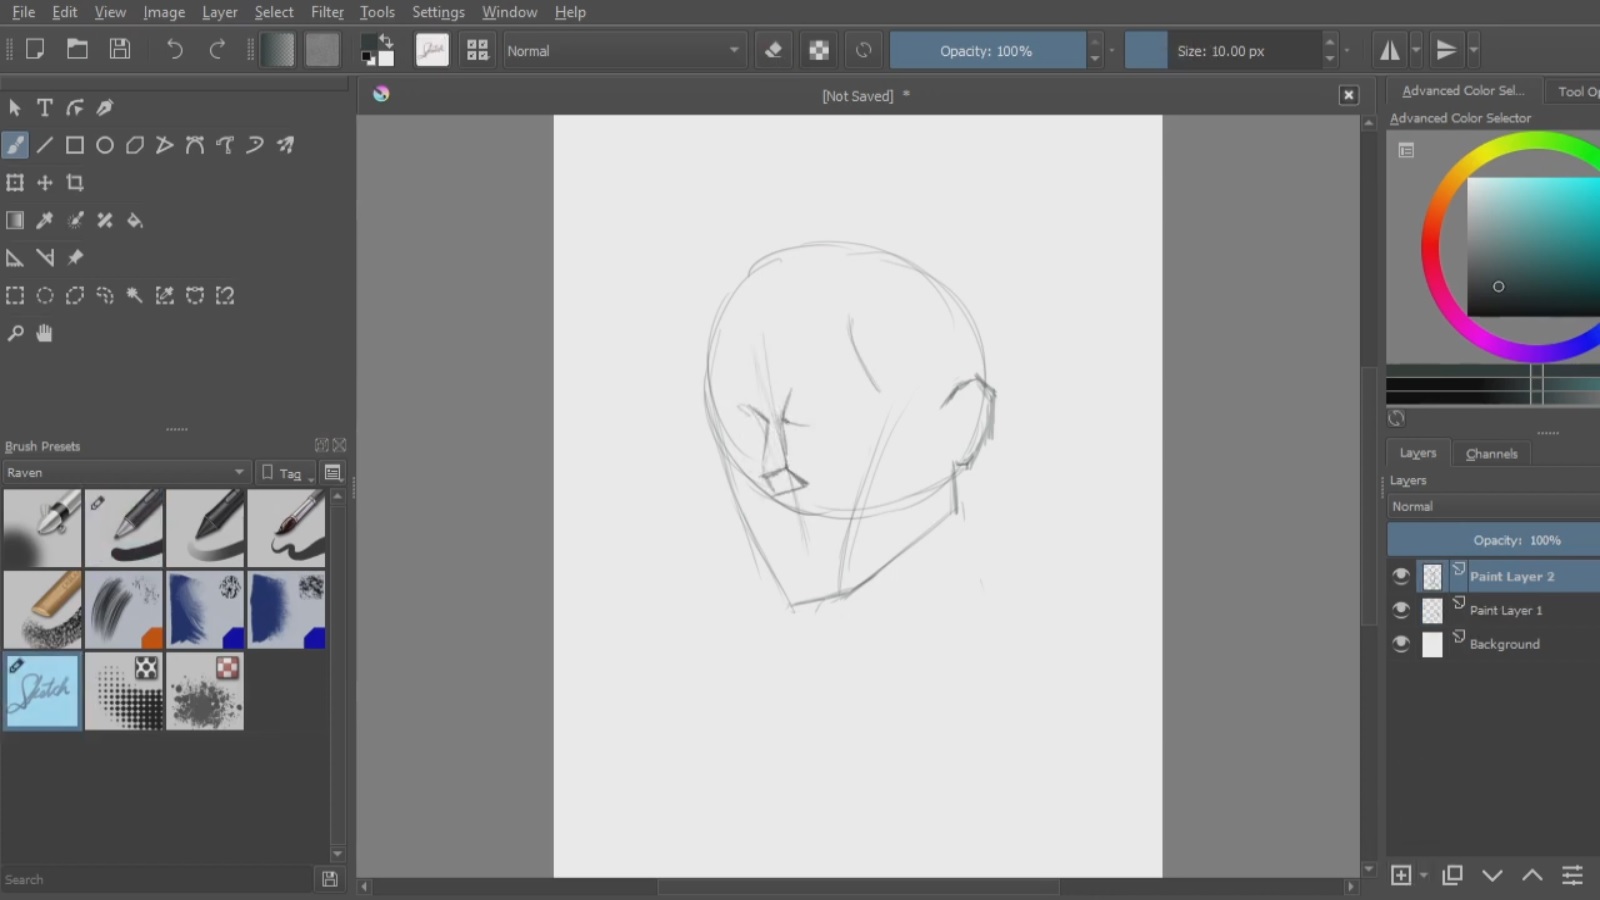The height and width of the screenshot is (900, 1600).
Task: Select the Measure distance tool
Action: pyautogui.click(x=45, y=258)
